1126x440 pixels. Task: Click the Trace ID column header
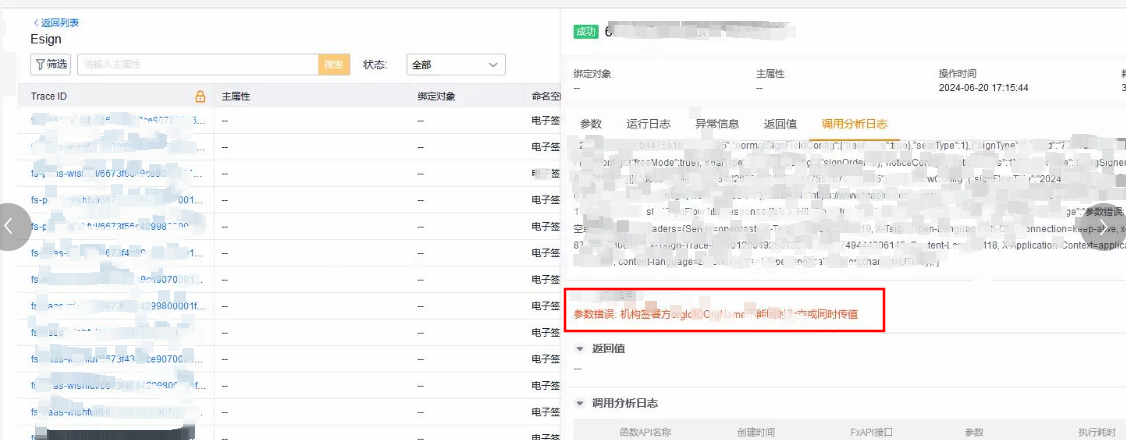pyautogui.click(x=49, y=97)
